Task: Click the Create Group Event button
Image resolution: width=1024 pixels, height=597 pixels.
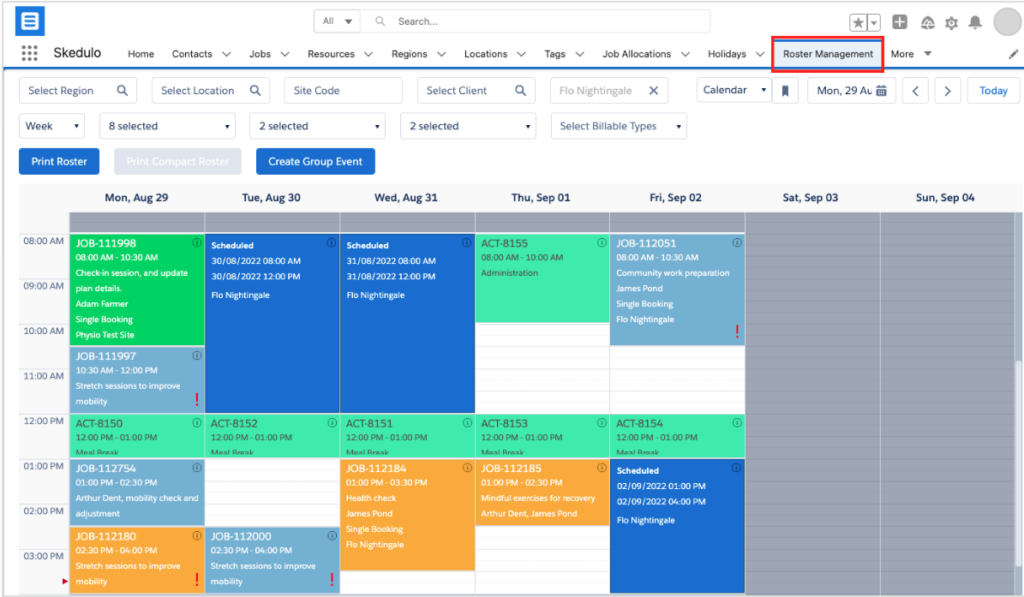Action: click(315, 161)
